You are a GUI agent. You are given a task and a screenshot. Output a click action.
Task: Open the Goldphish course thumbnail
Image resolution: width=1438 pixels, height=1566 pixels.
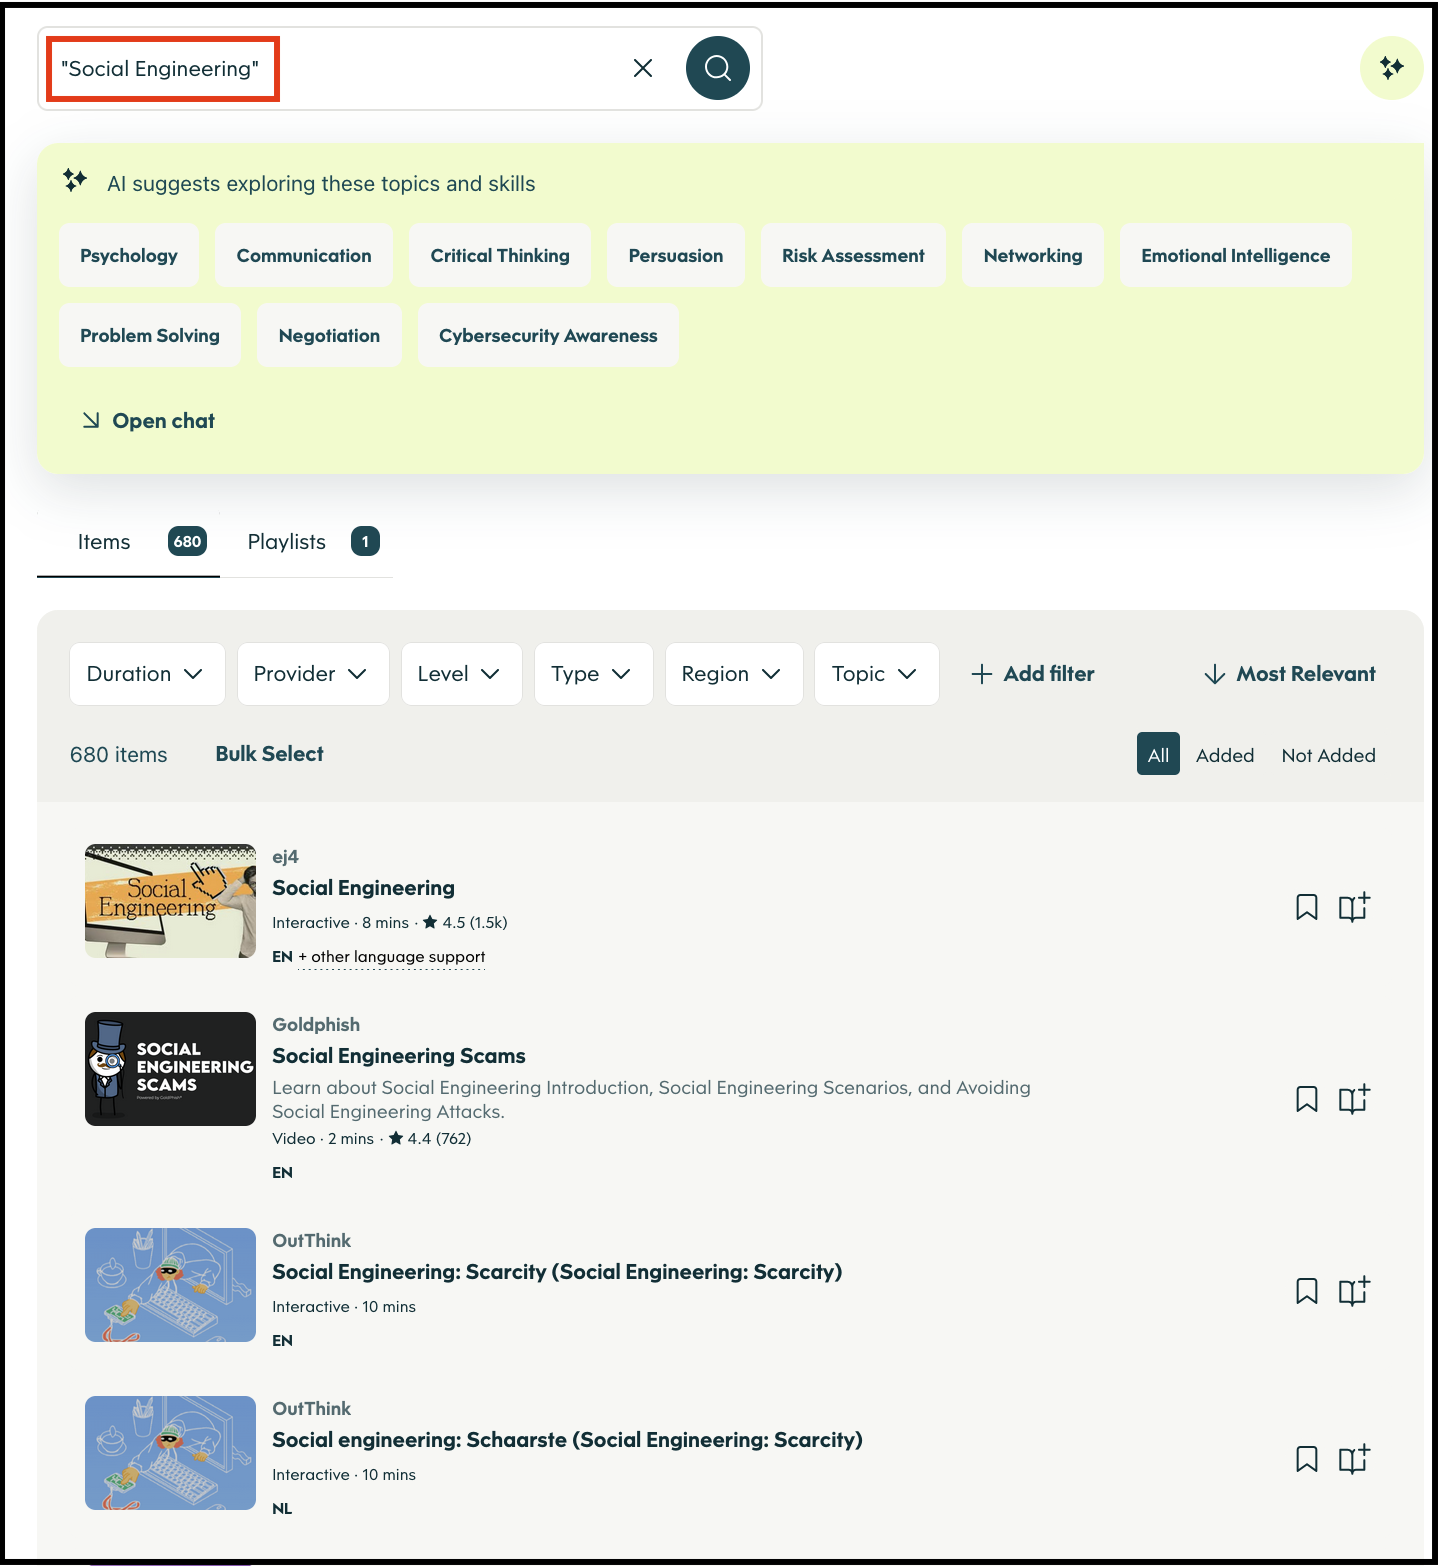pyautogui.click(x=170, y=1069)
